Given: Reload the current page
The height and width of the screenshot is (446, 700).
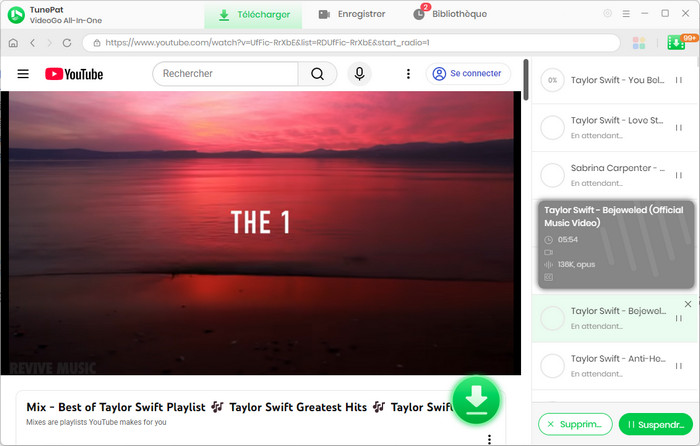Looking at the screenshot, I should click(67, 43).
